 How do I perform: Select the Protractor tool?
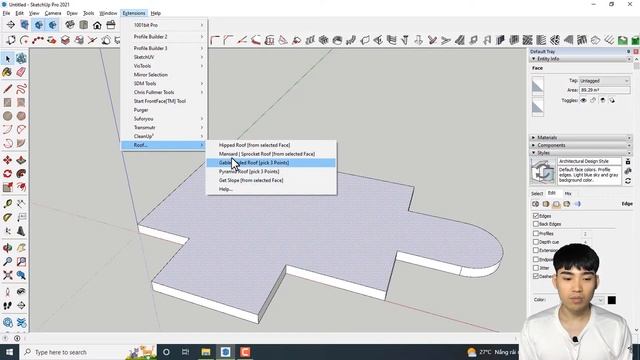pos(7,217)
